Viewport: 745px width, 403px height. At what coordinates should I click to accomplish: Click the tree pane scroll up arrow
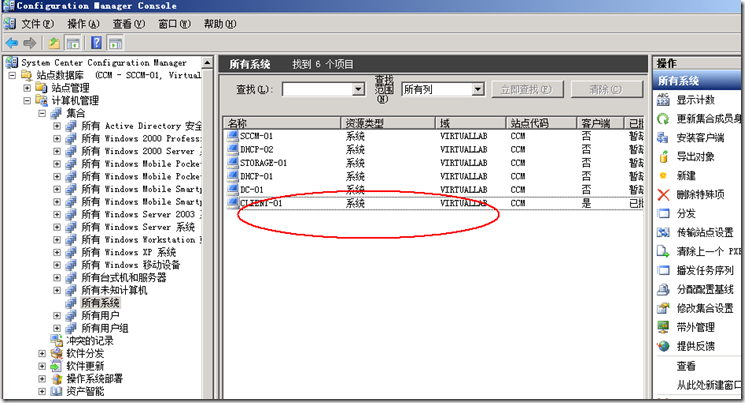(207, 63)
